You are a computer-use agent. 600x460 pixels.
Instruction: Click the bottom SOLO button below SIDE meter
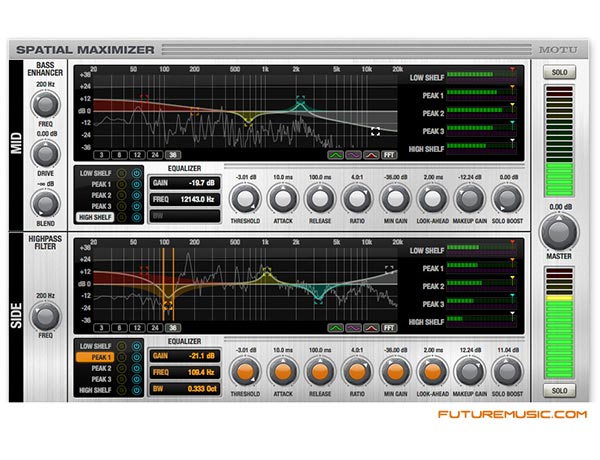point(559,391)
